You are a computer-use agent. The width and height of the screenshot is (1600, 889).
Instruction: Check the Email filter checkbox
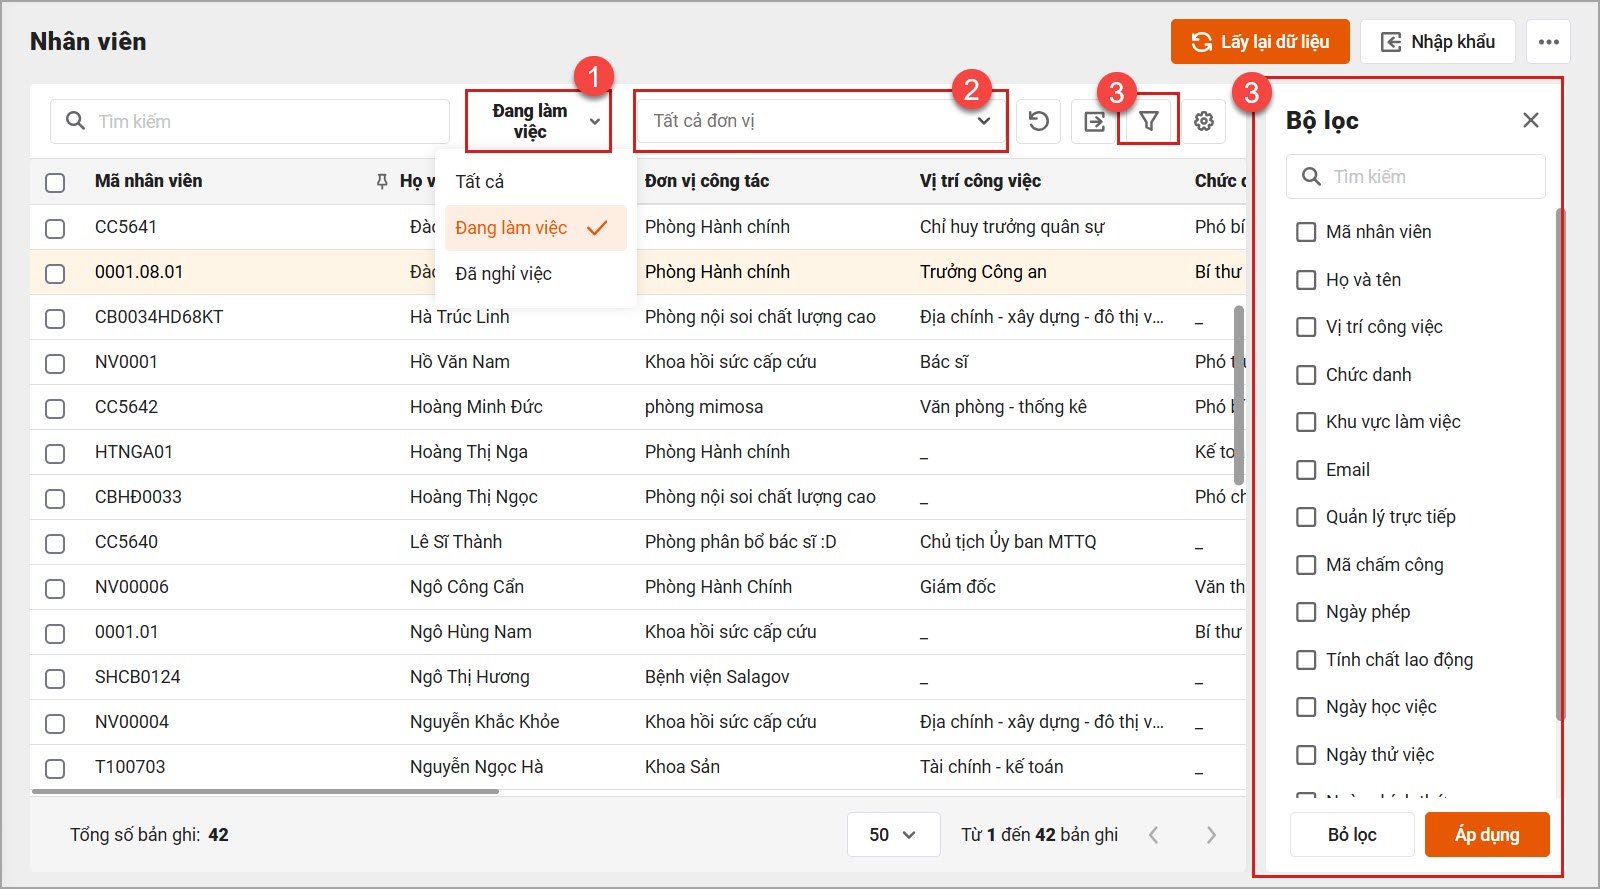[1306, 470]
